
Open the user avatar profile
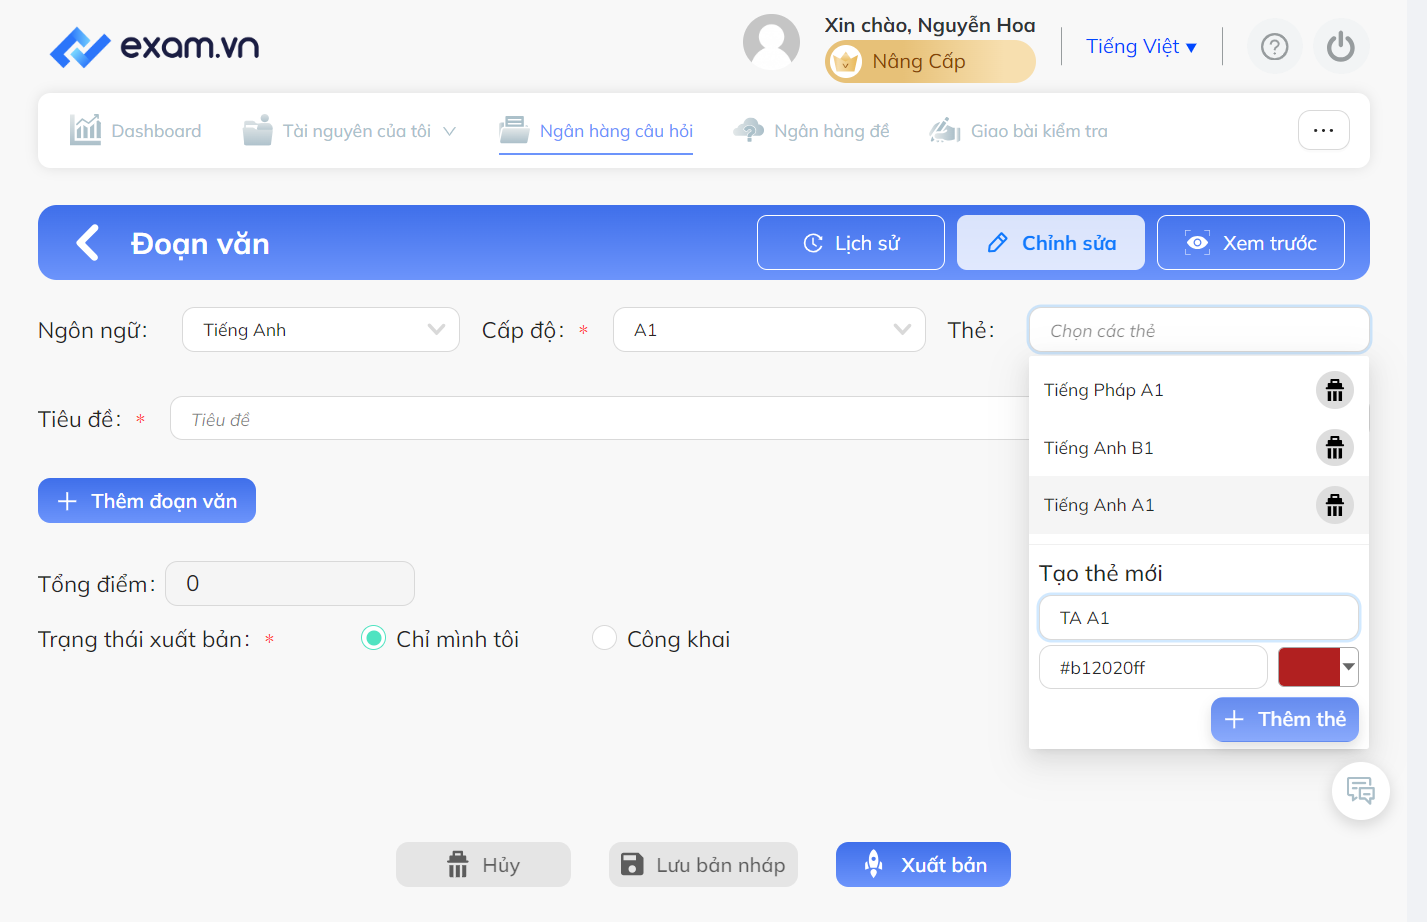click(771, 43)
